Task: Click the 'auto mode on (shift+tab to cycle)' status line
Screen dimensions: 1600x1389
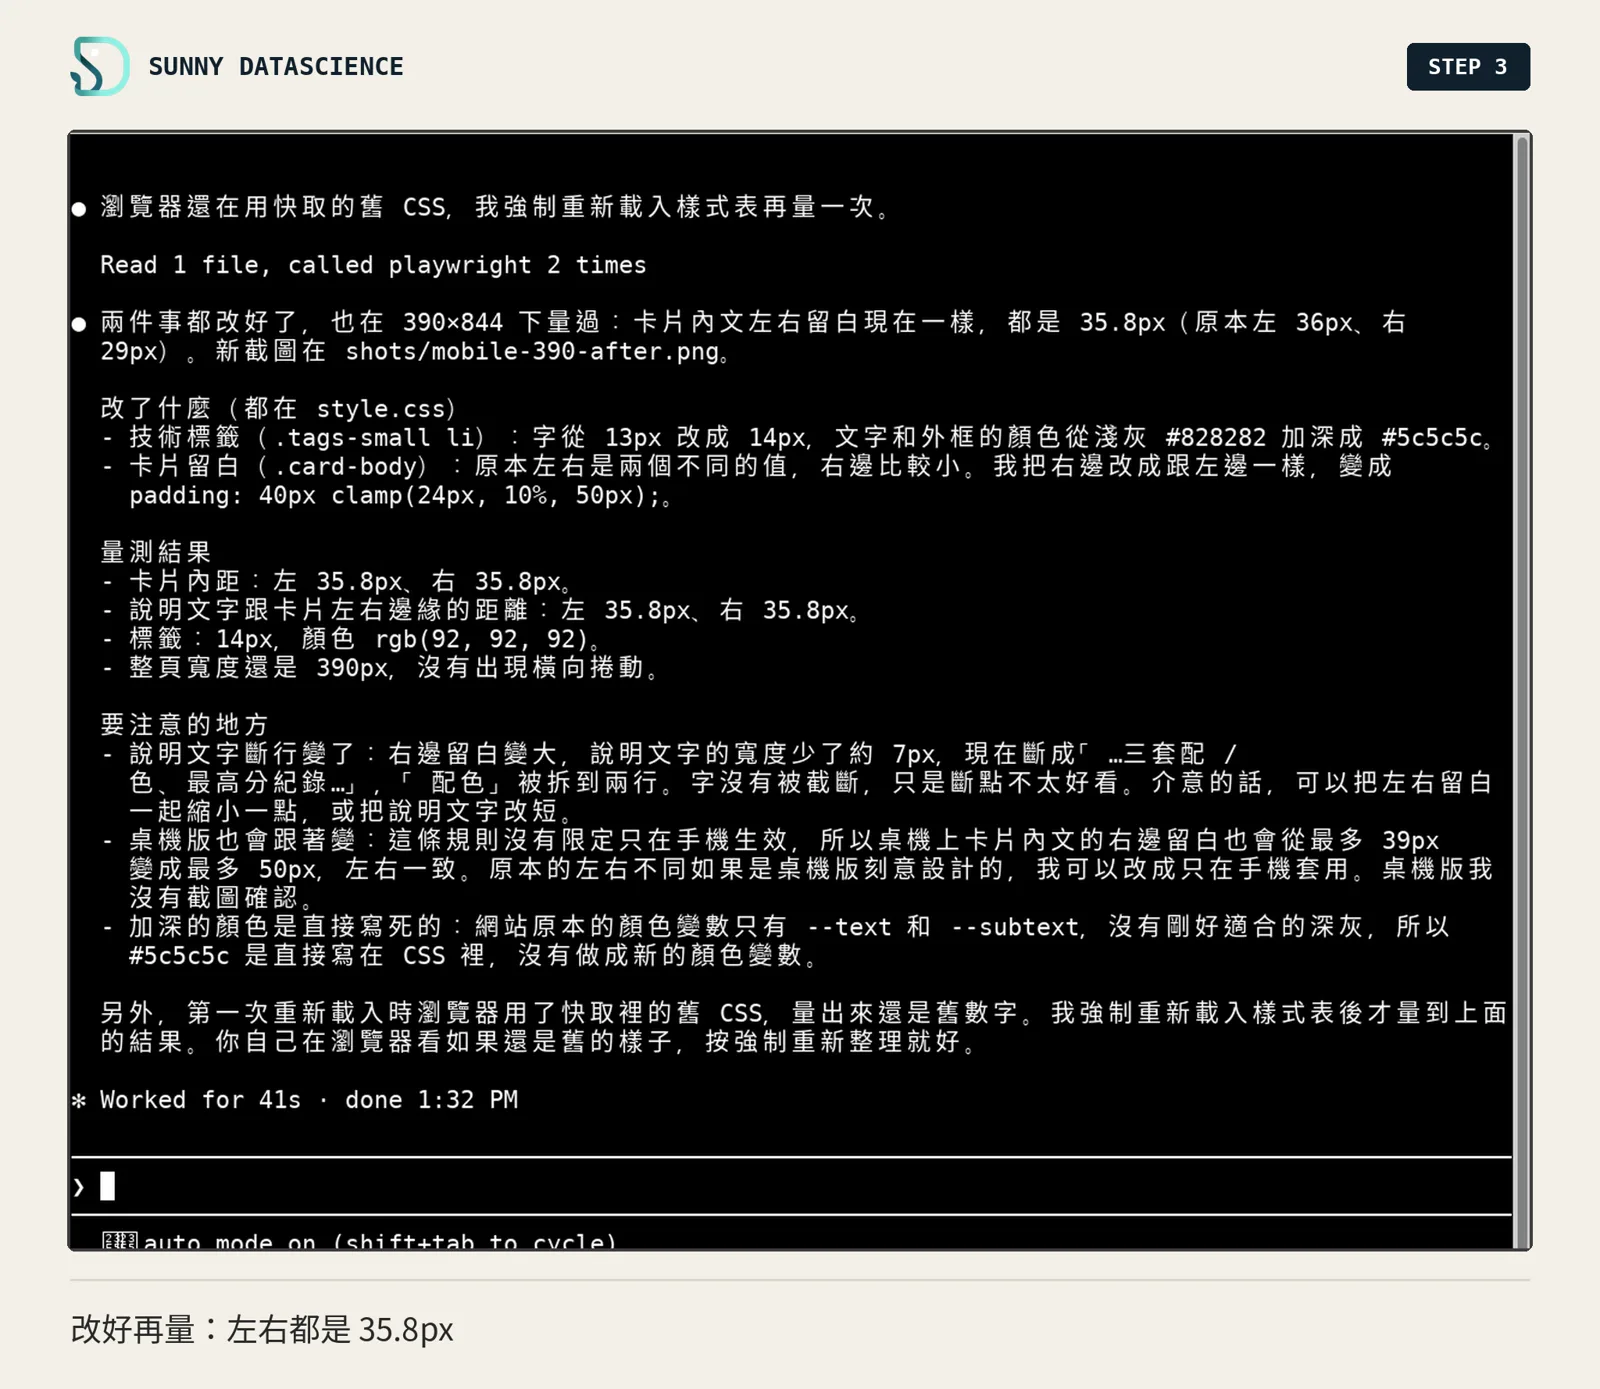Action: tap(360, 1241)
